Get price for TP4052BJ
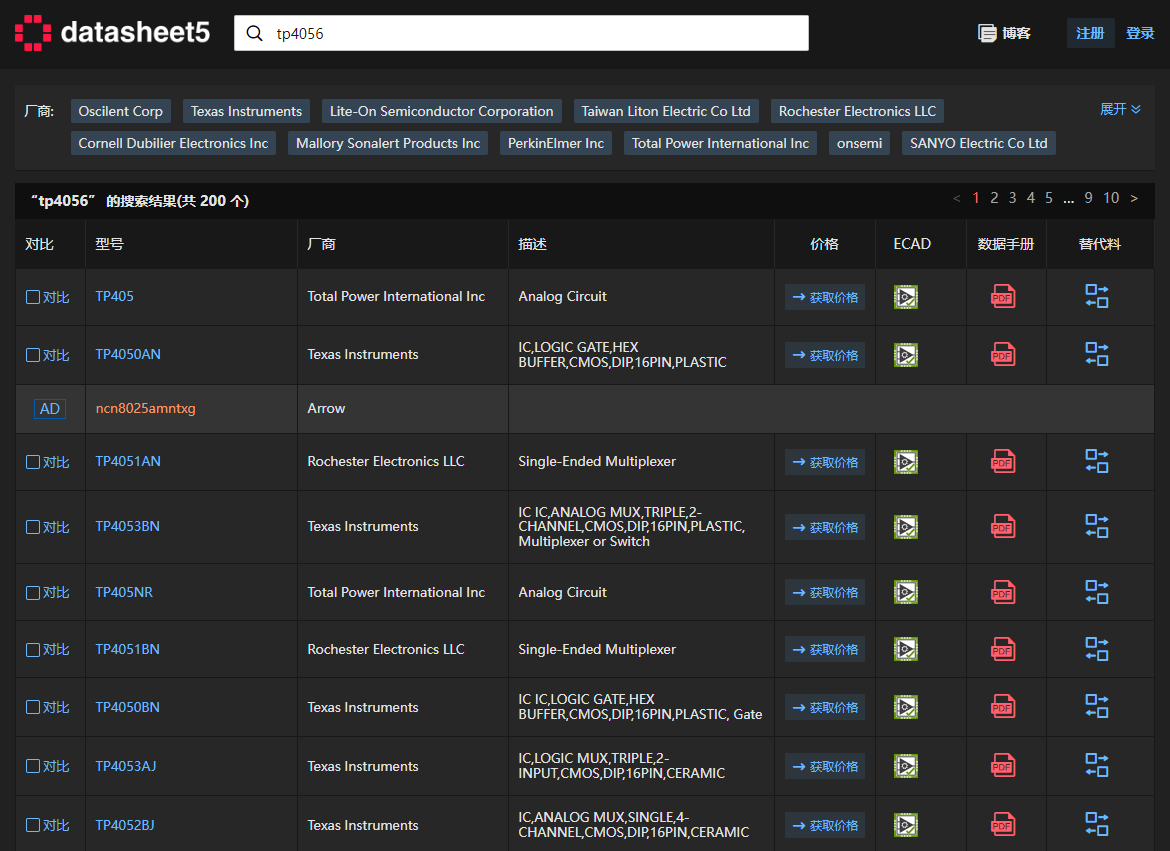Viewport: 1170px width, 851px height. (x=825, y=825)
